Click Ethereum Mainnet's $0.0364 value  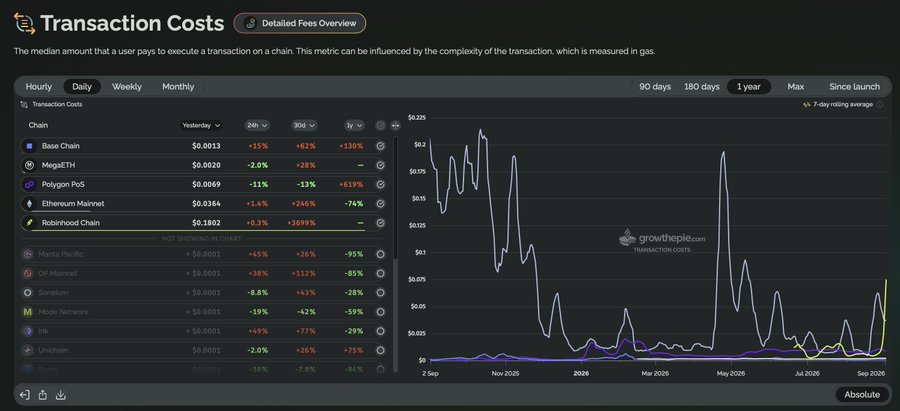coord(206,204)
